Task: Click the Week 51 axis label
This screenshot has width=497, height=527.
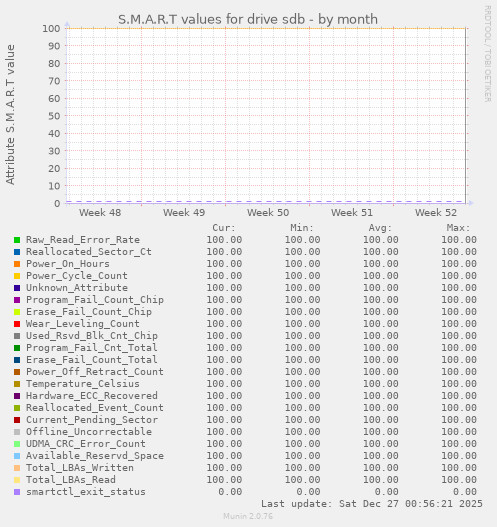Action: [x=352, y=213]
